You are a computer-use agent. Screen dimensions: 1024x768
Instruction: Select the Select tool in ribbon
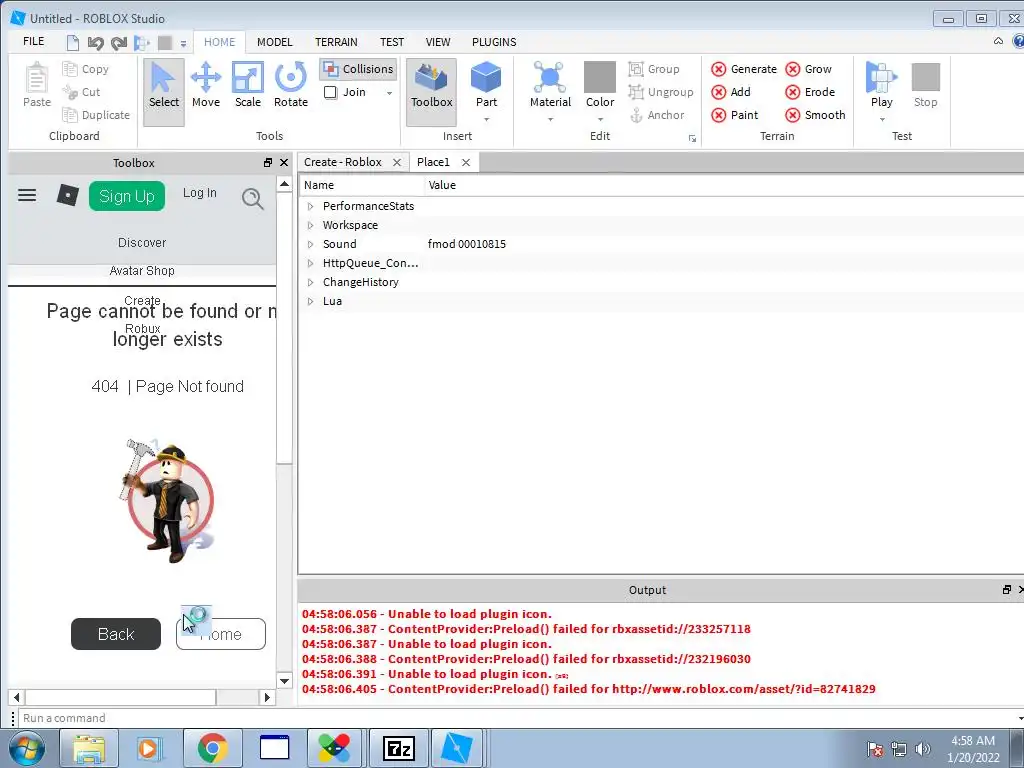[x=163, y=91]
